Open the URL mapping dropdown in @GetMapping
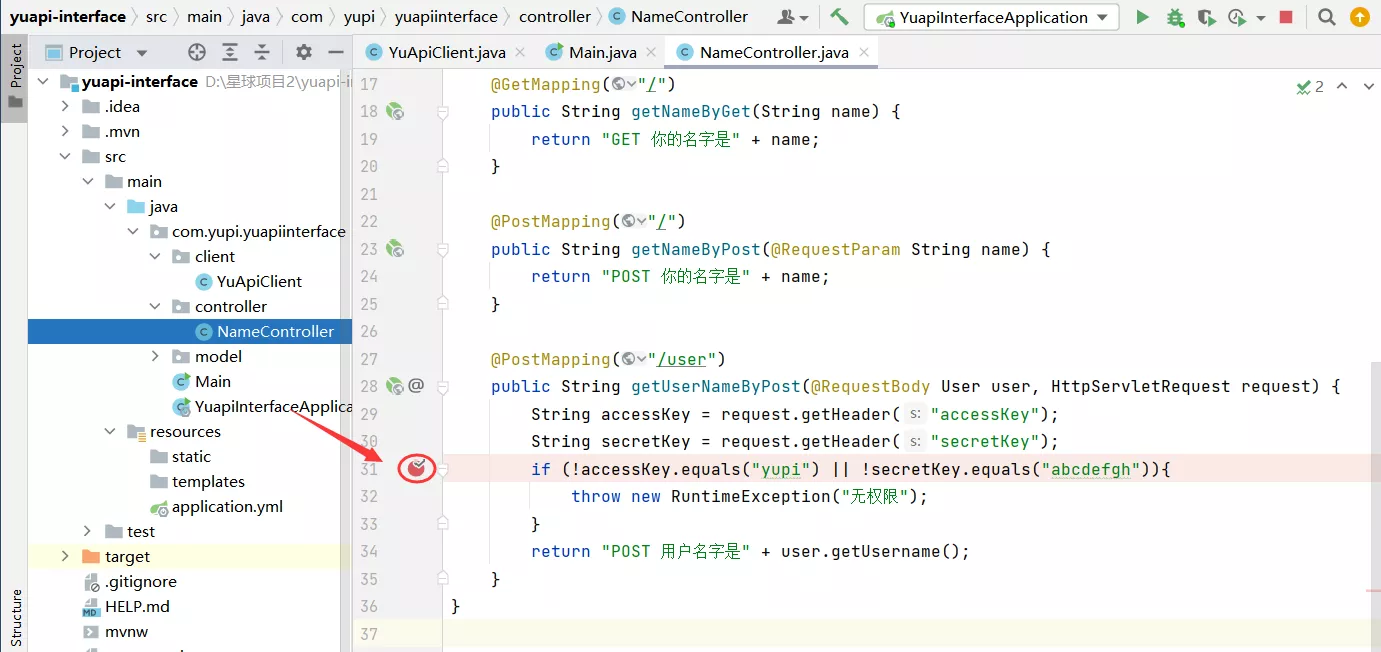 coord(624,84)
